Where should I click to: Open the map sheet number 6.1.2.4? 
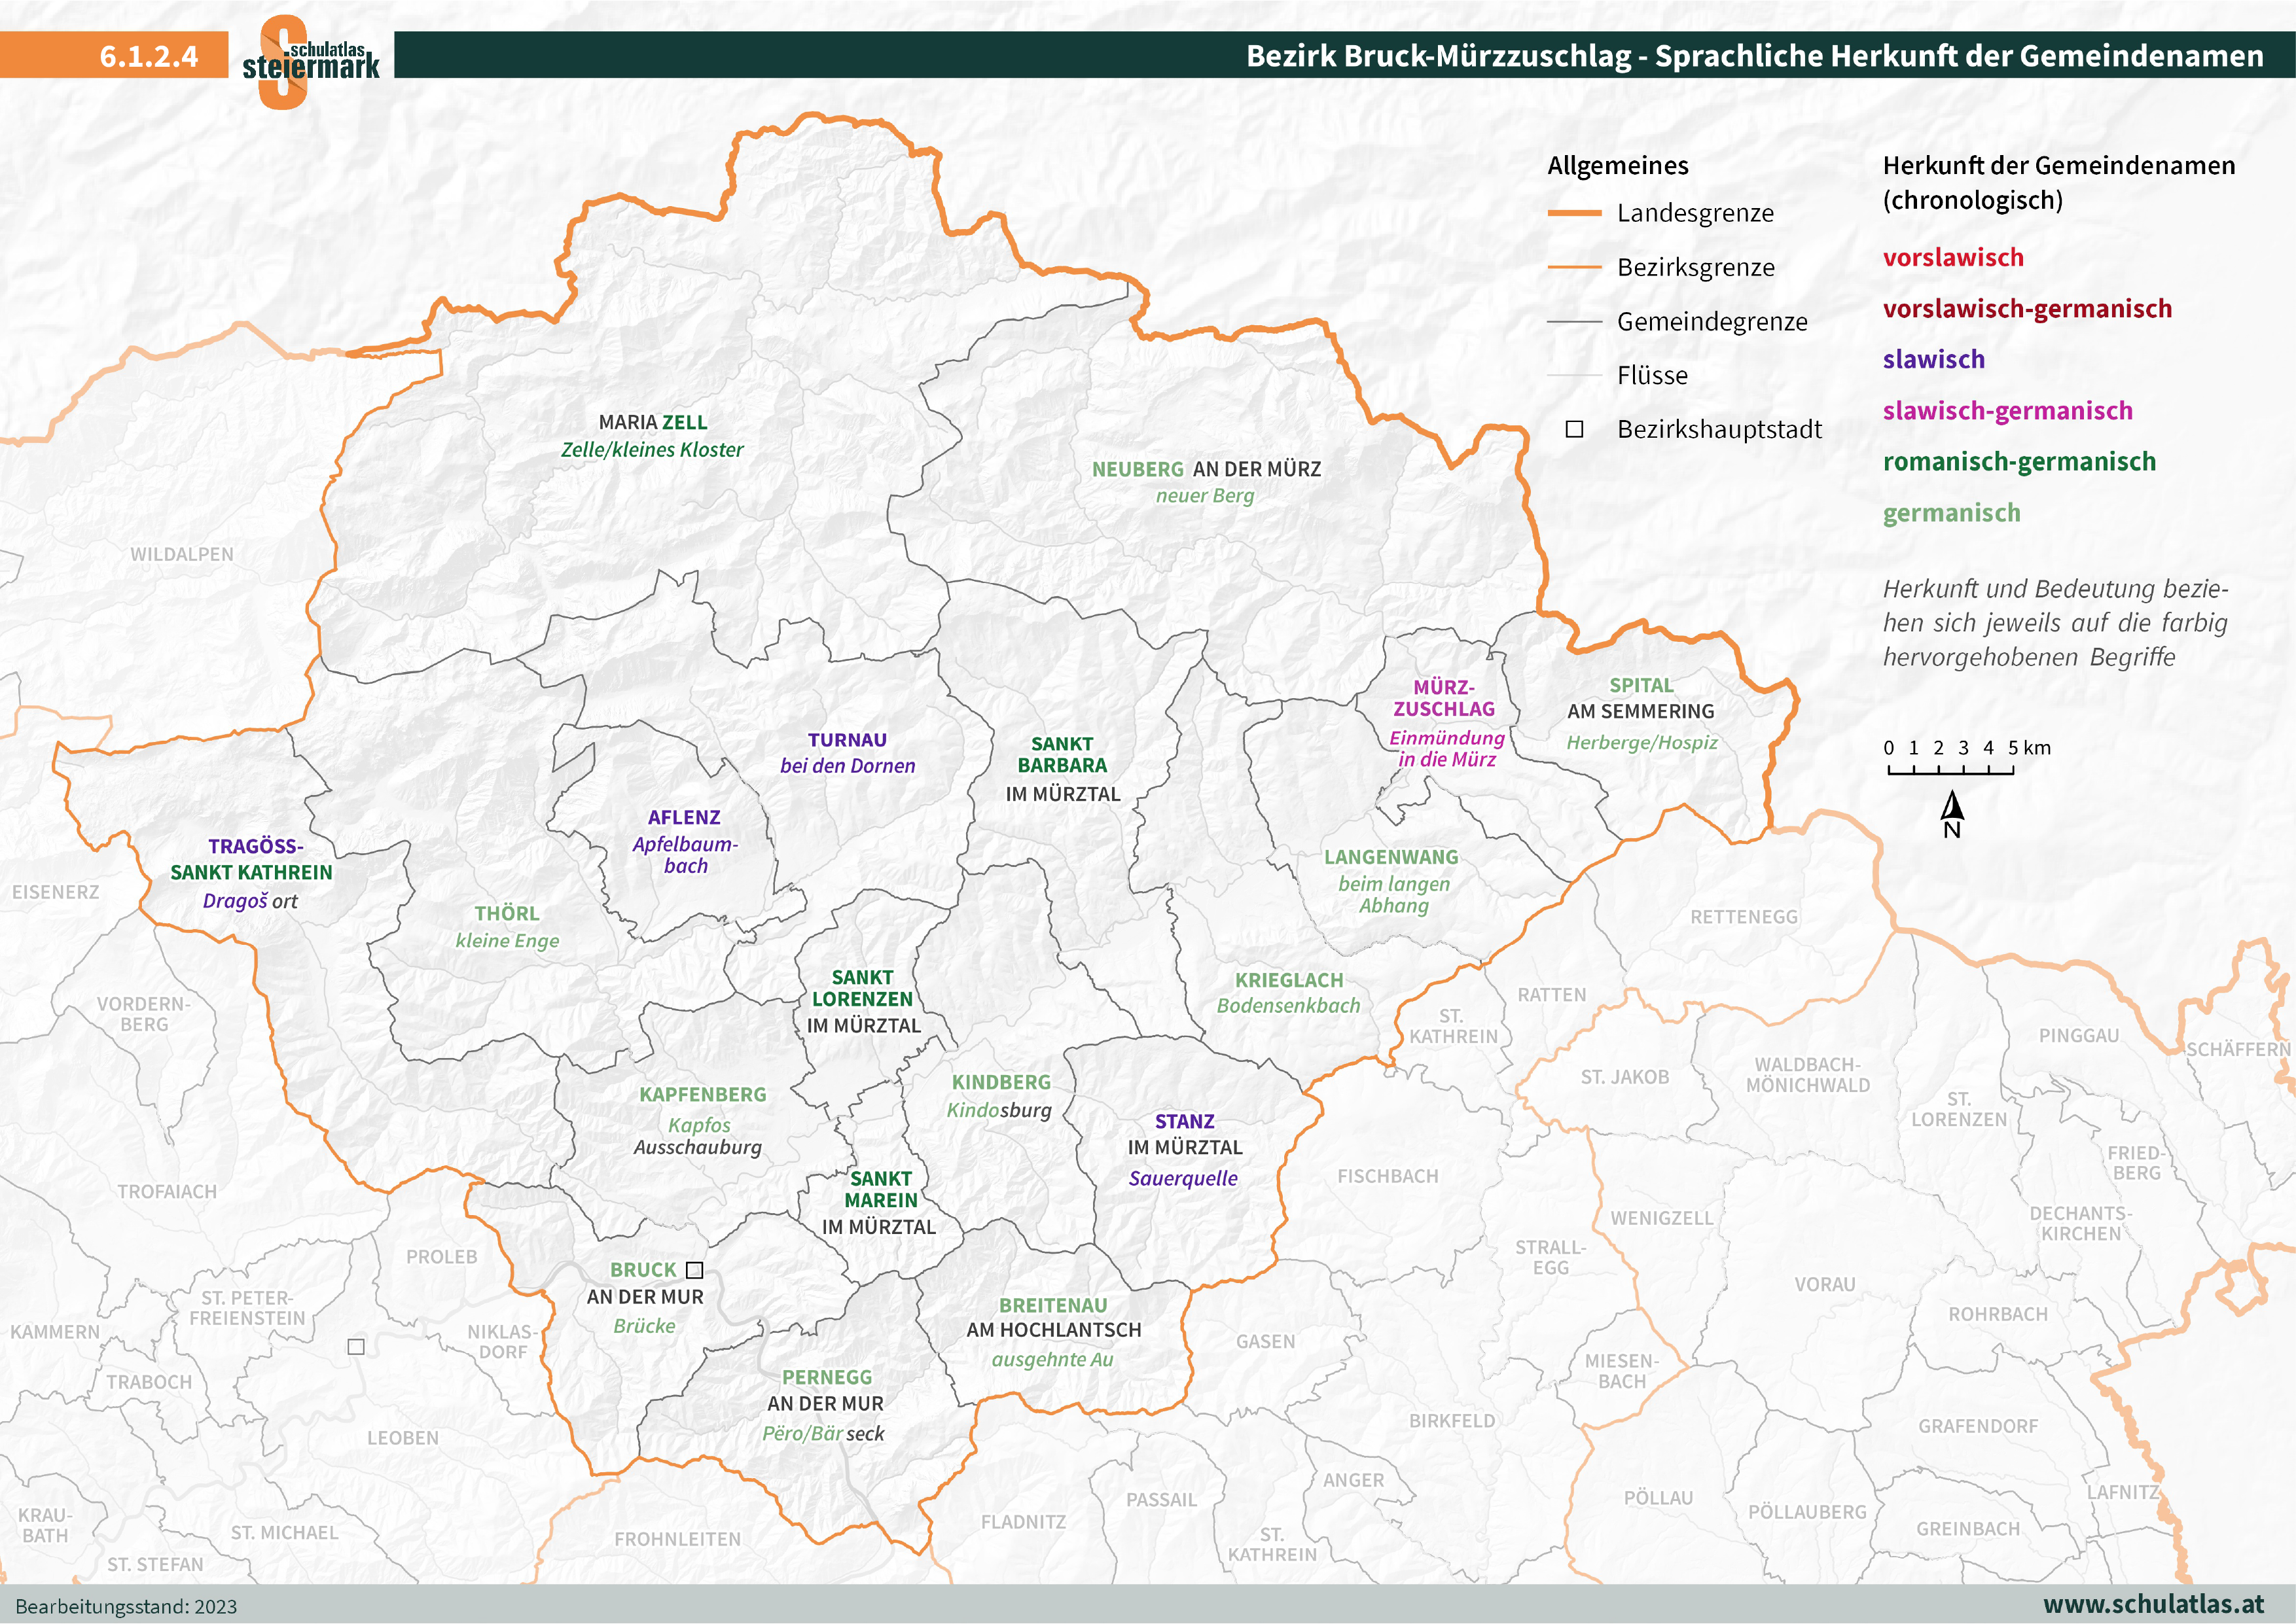click(148, 57)
